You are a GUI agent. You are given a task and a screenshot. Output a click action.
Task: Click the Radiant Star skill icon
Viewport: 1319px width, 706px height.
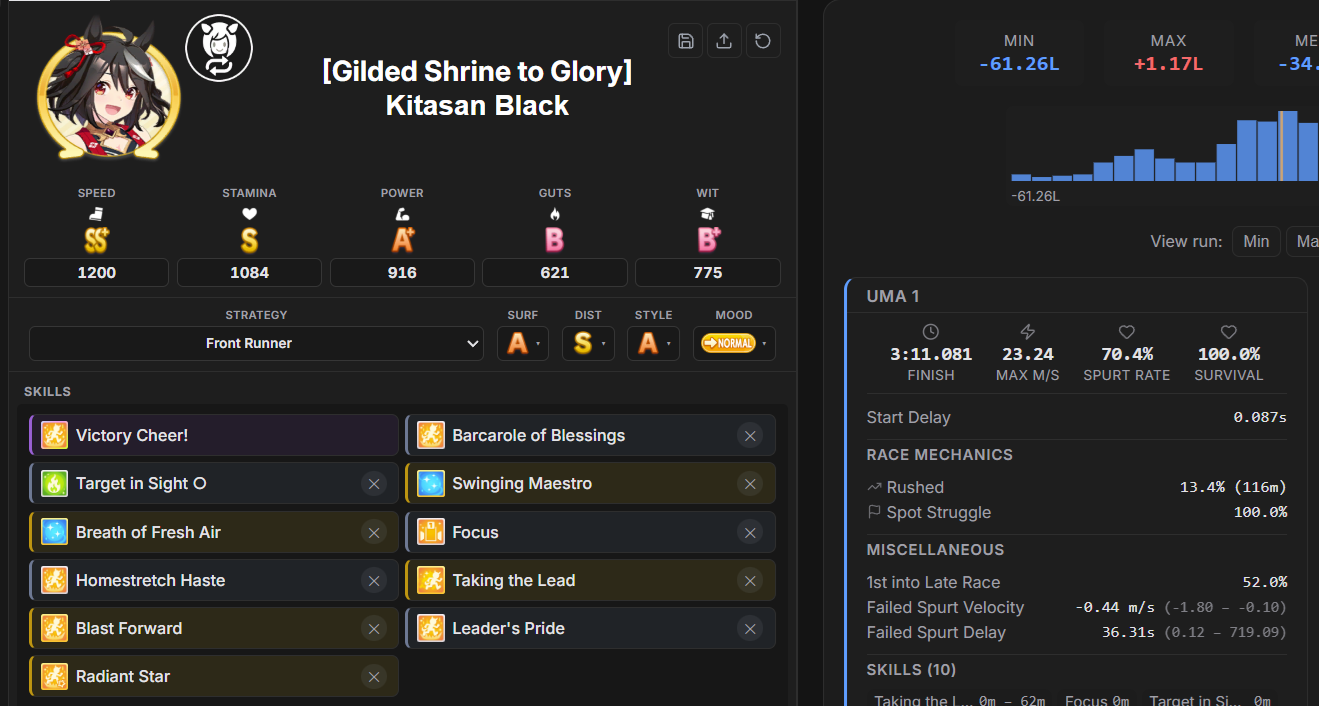54,677
